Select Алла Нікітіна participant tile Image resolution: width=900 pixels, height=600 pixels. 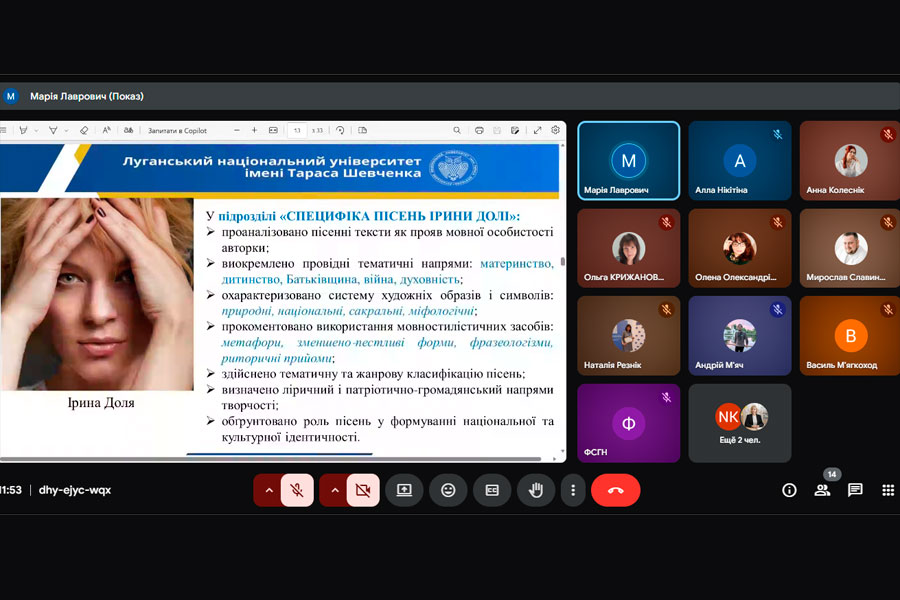pyautogui.click(x=740, y=161)
